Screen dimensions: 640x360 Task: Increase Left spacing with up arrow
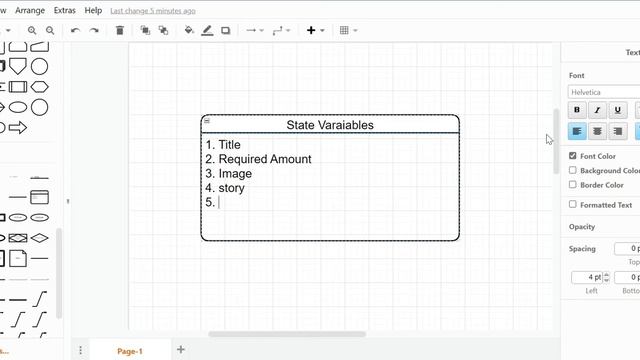point(606,274)
